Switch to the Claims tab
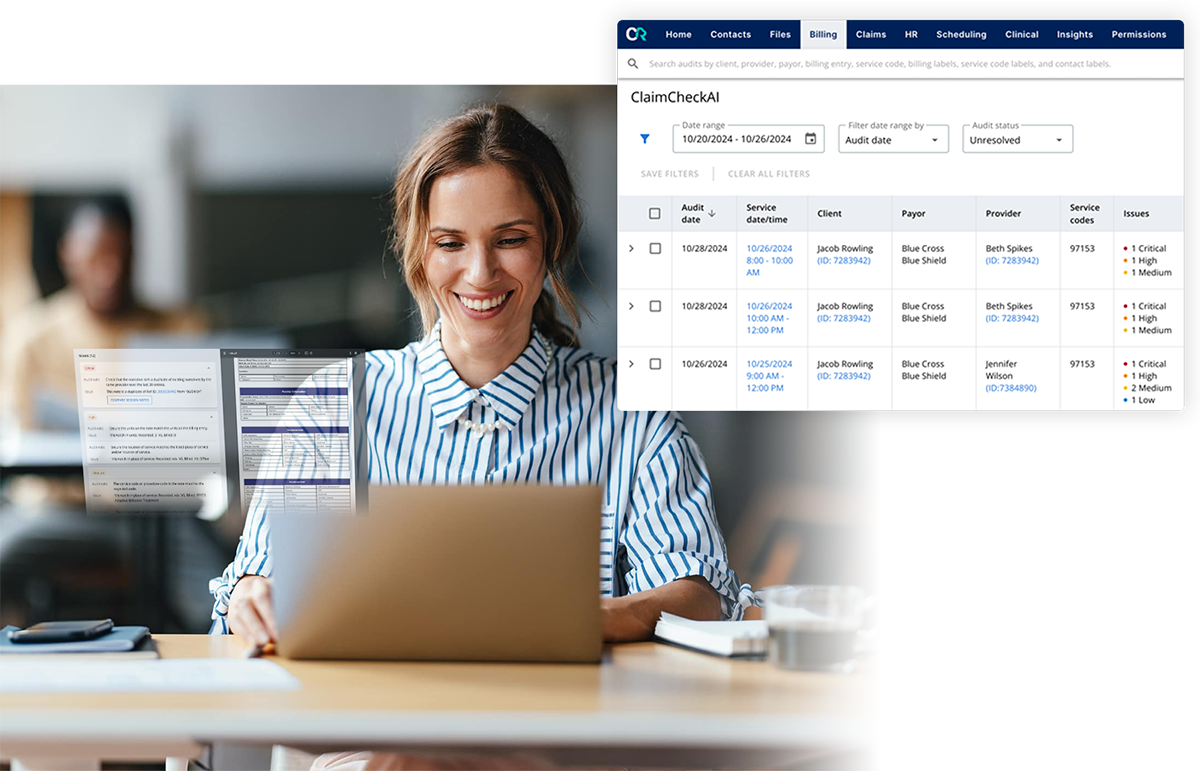The width and height of the screenshot is (1200, 771). [870, 33]
